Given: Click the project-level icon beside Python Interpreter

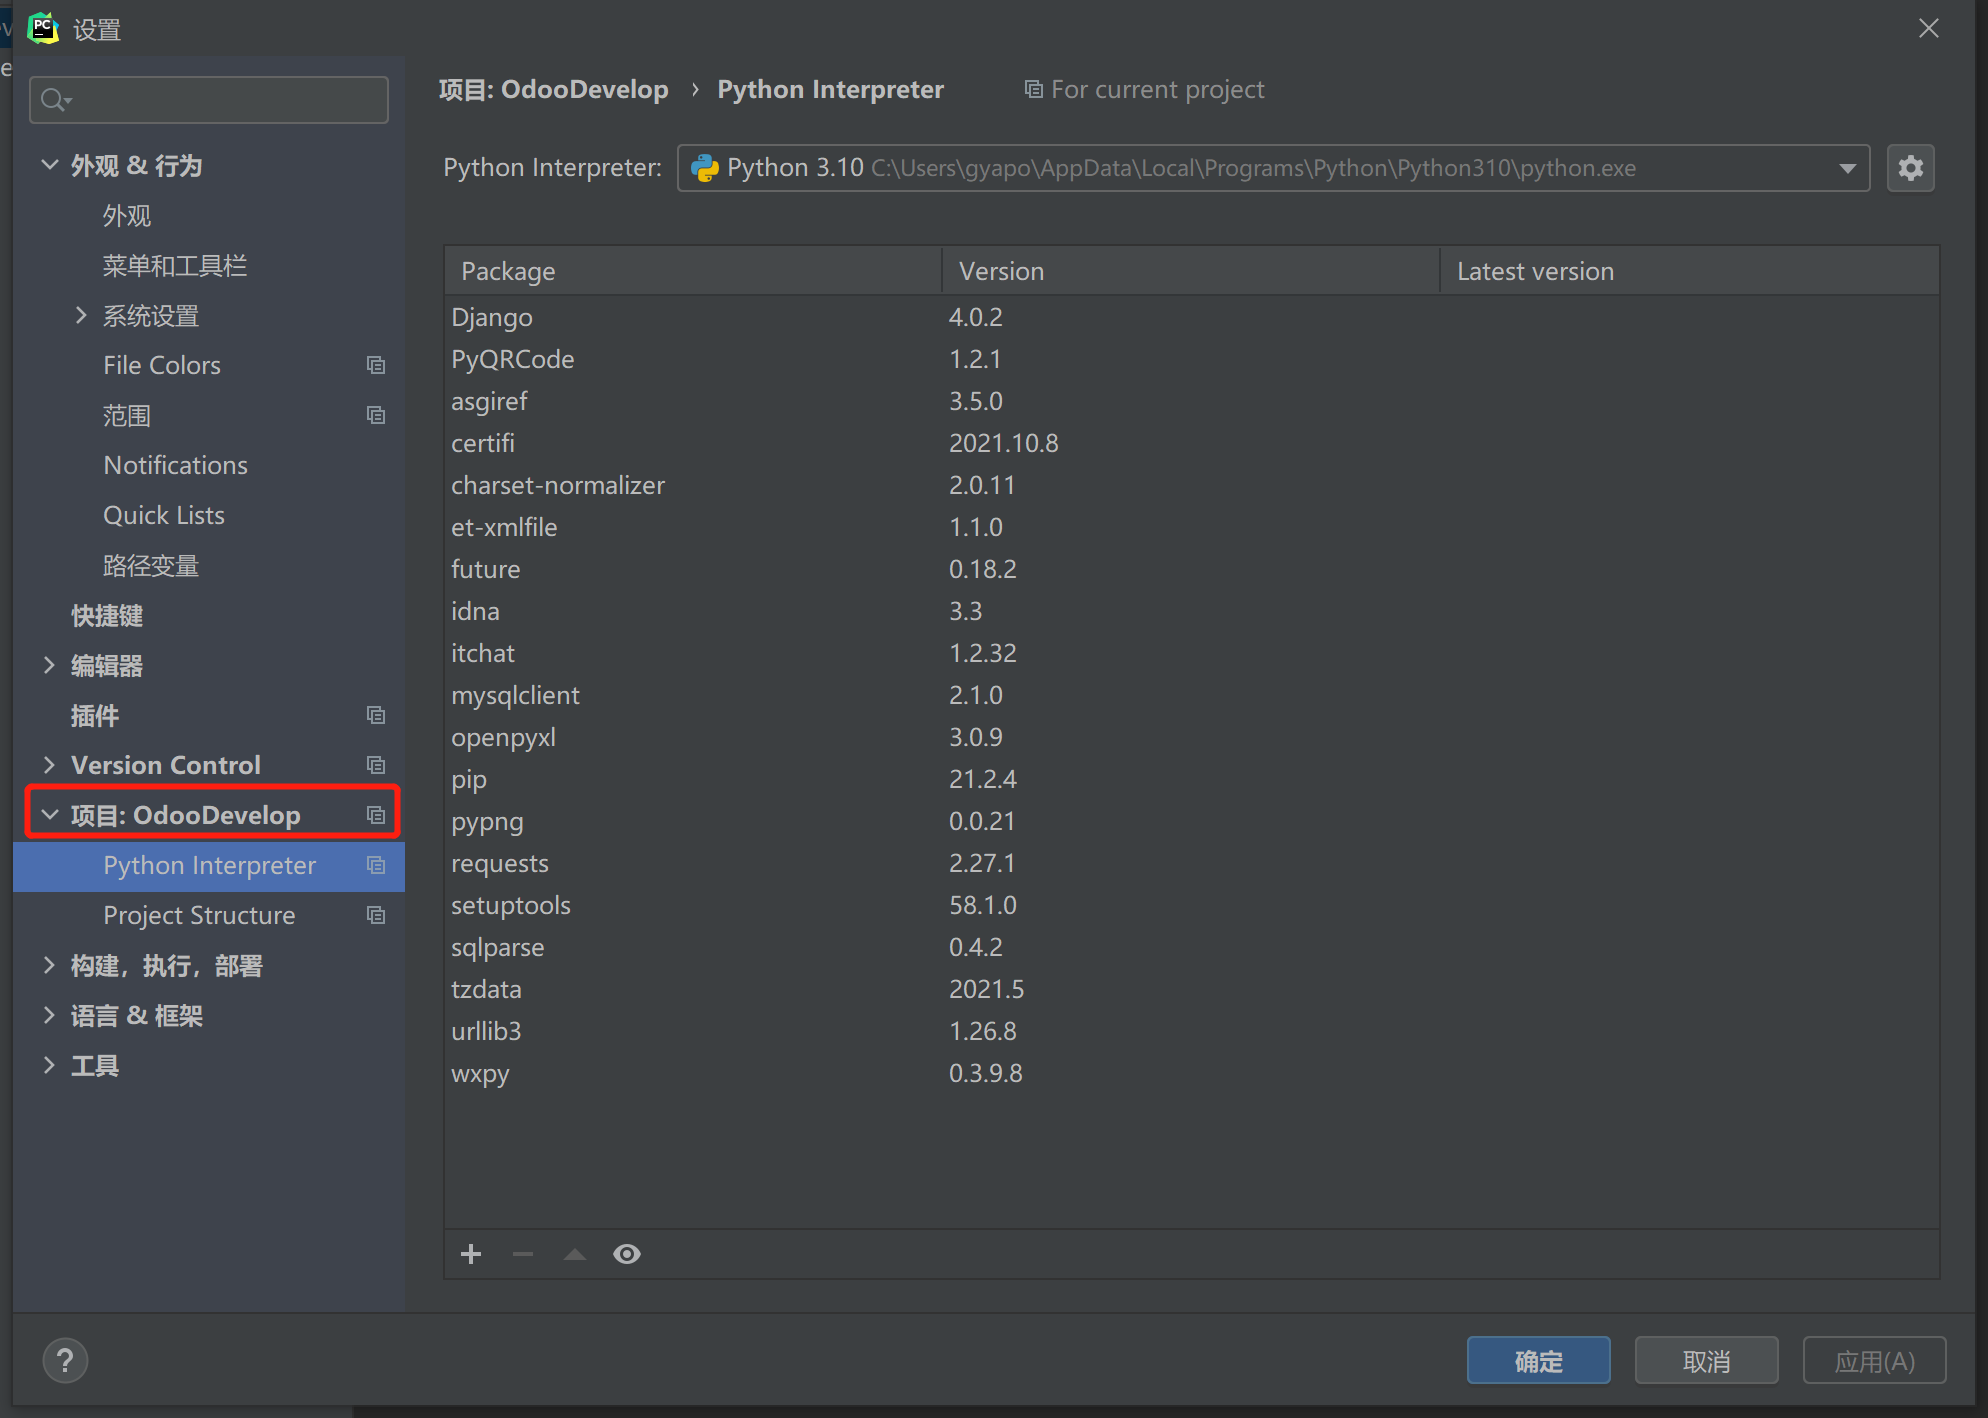Looking at the screenshot, I should point(376,865).
